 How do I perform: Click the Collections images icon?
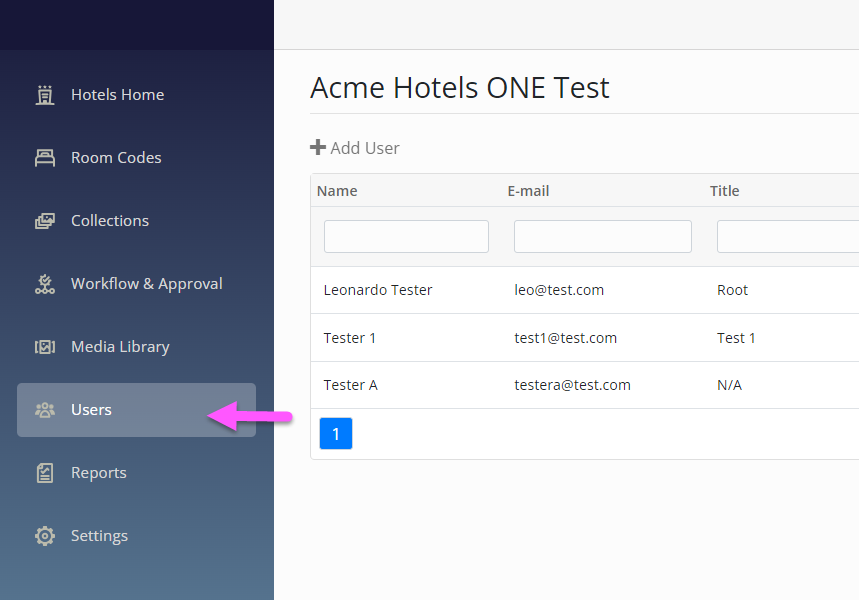click(x=45, y=221)
